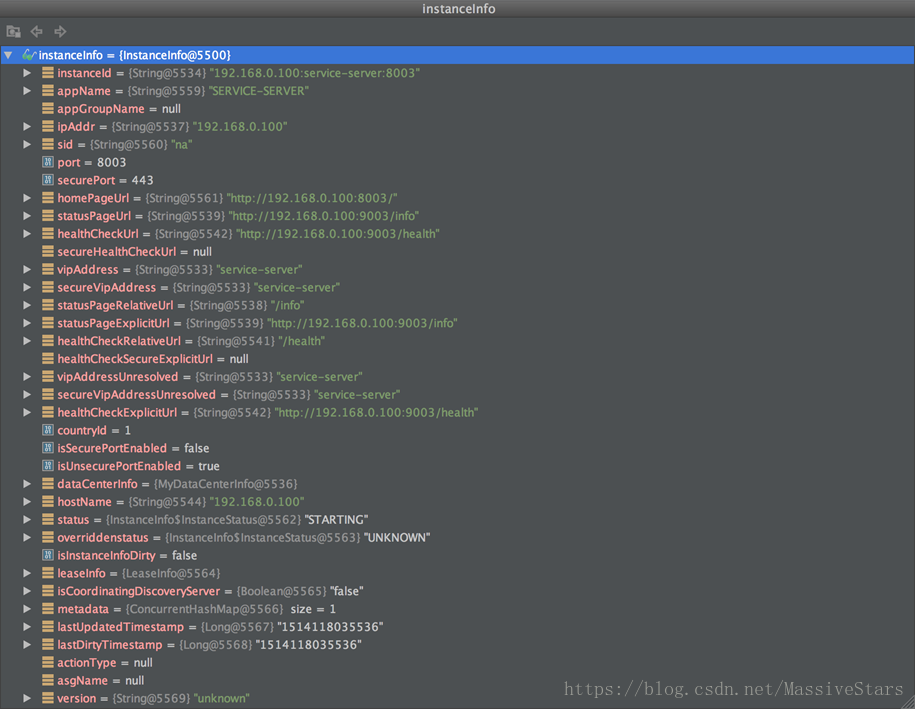Expand the homePageUrl node arrow
This screenshot has height=709, width=915.
[x=27, y=198]
